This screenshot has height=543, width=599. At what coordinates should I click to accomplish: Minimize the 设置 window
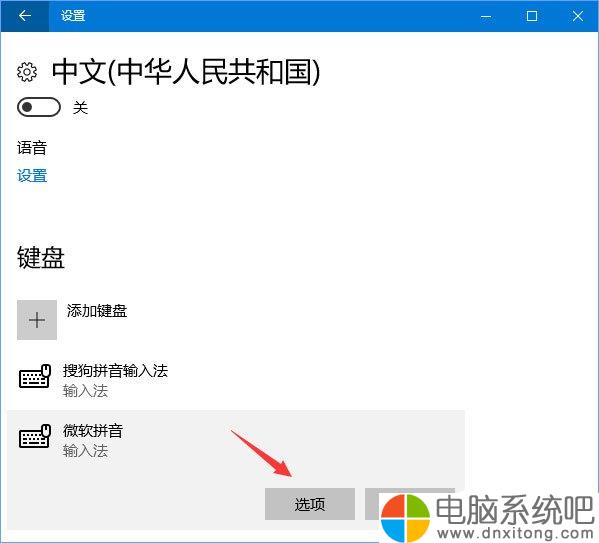(486, 16)
